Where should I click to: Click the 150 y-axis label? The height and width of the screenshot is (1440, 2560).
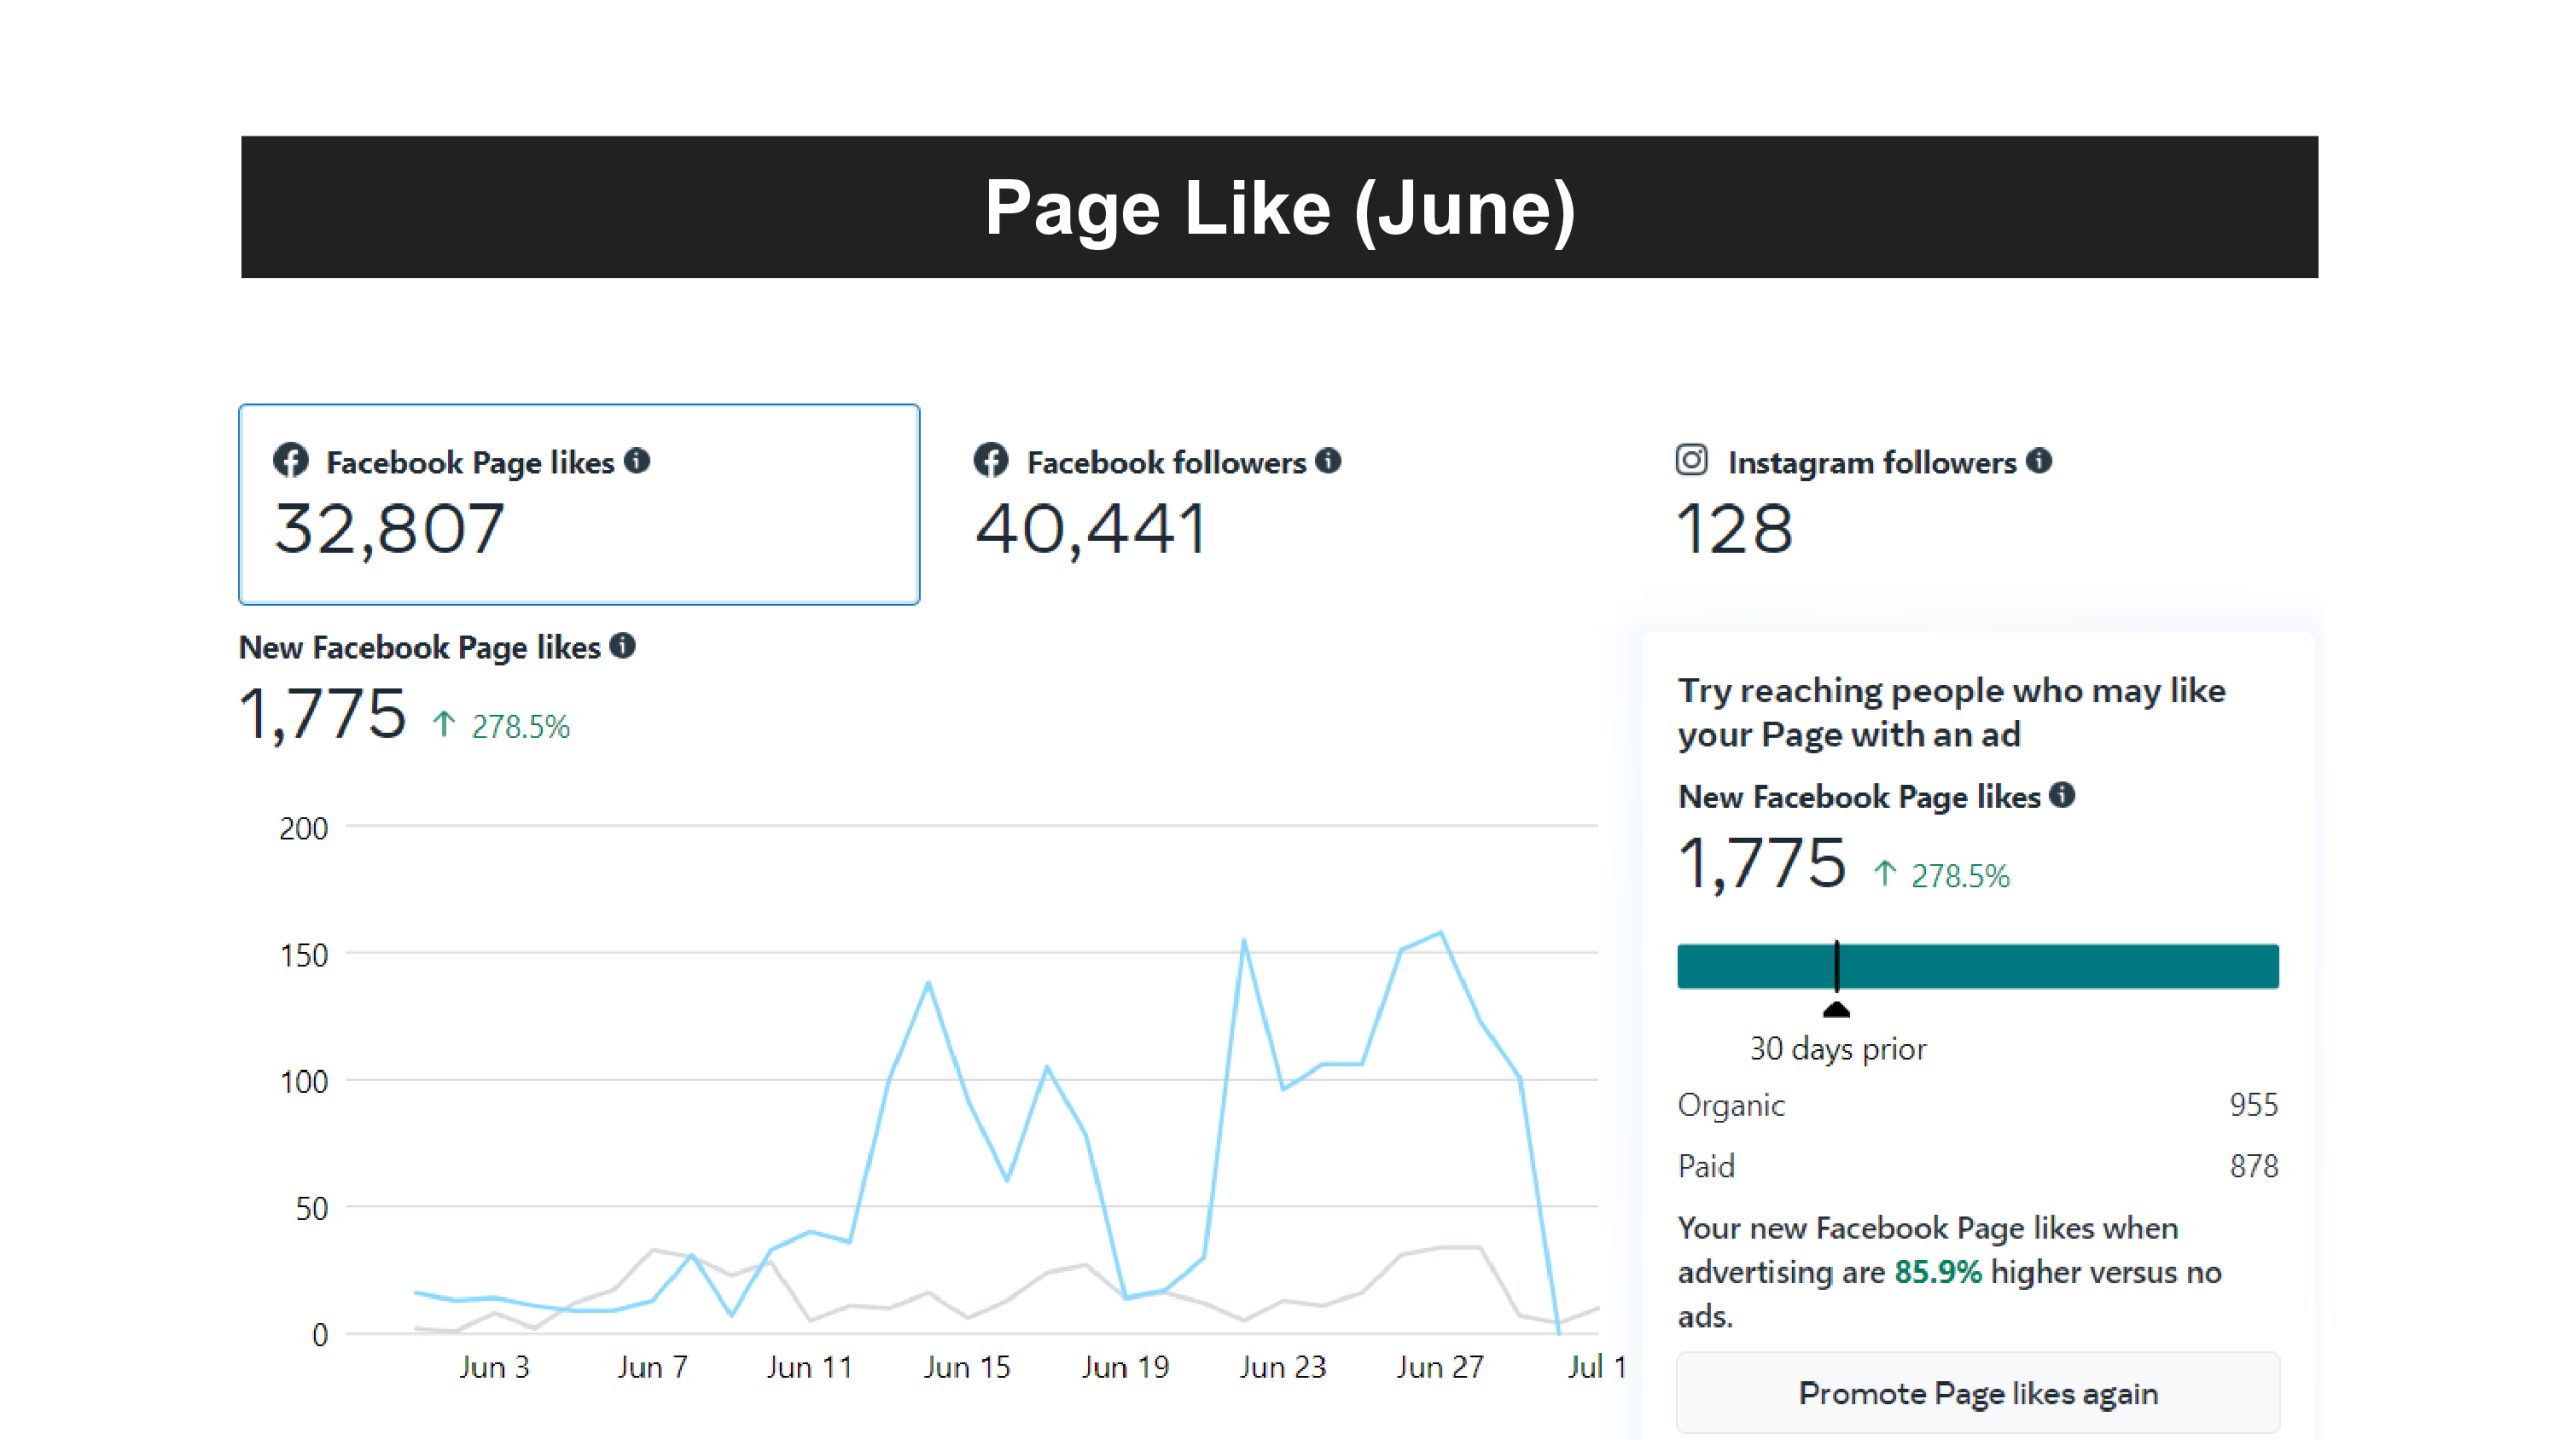click(303, 955)
